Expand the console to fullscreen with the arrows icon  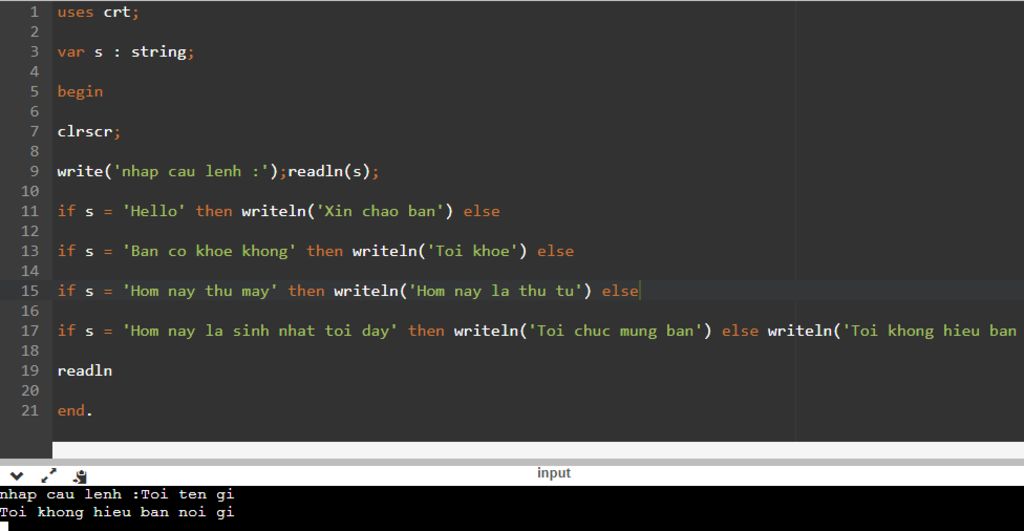coord(49,476)
